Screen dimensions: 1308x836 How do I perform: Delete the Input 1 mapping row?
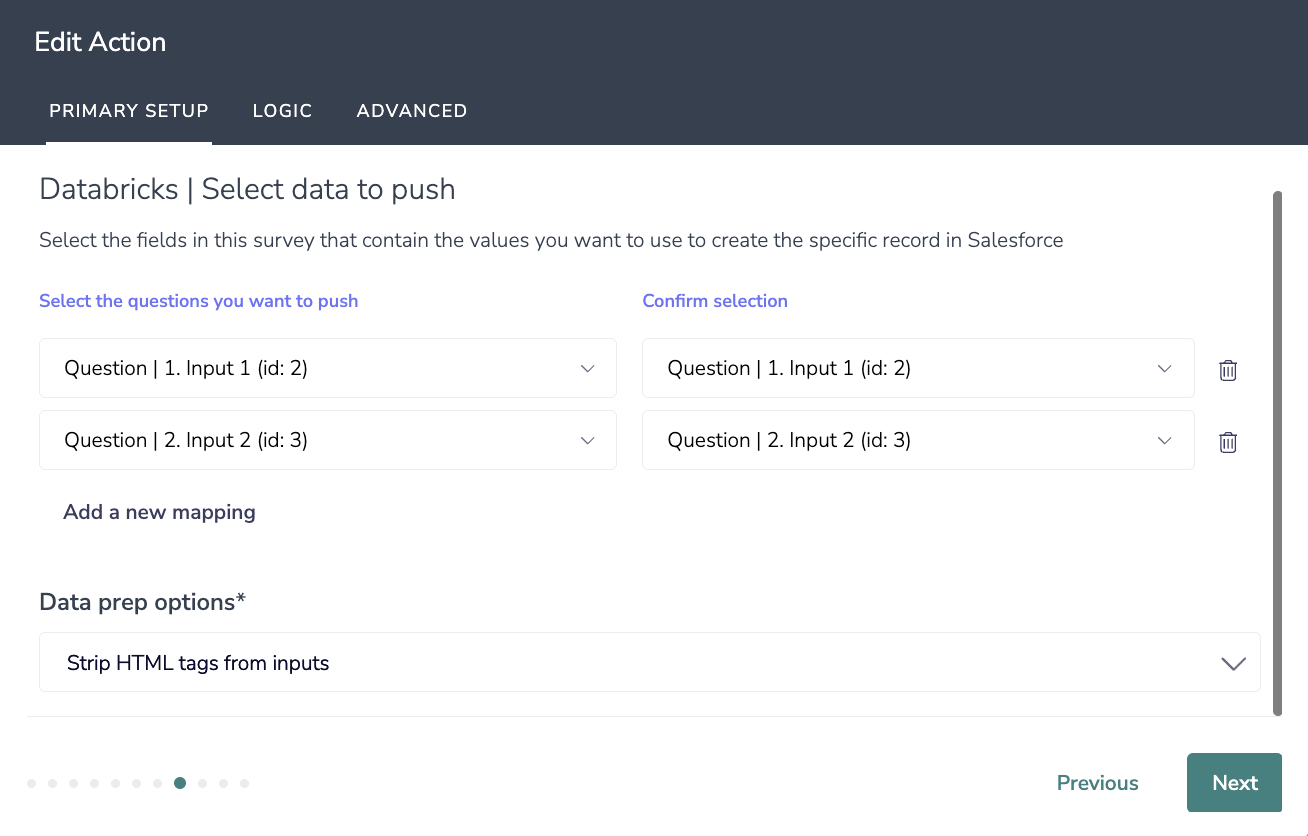click(1228, 370)
